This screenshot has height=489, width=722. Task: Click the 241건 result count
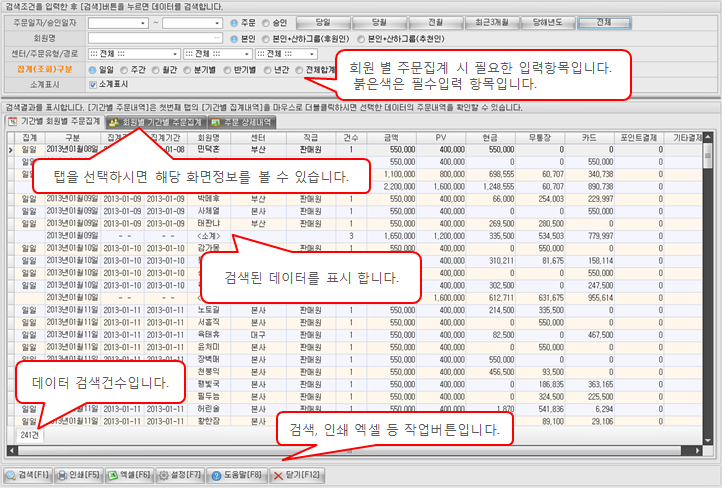pos(29,435)
